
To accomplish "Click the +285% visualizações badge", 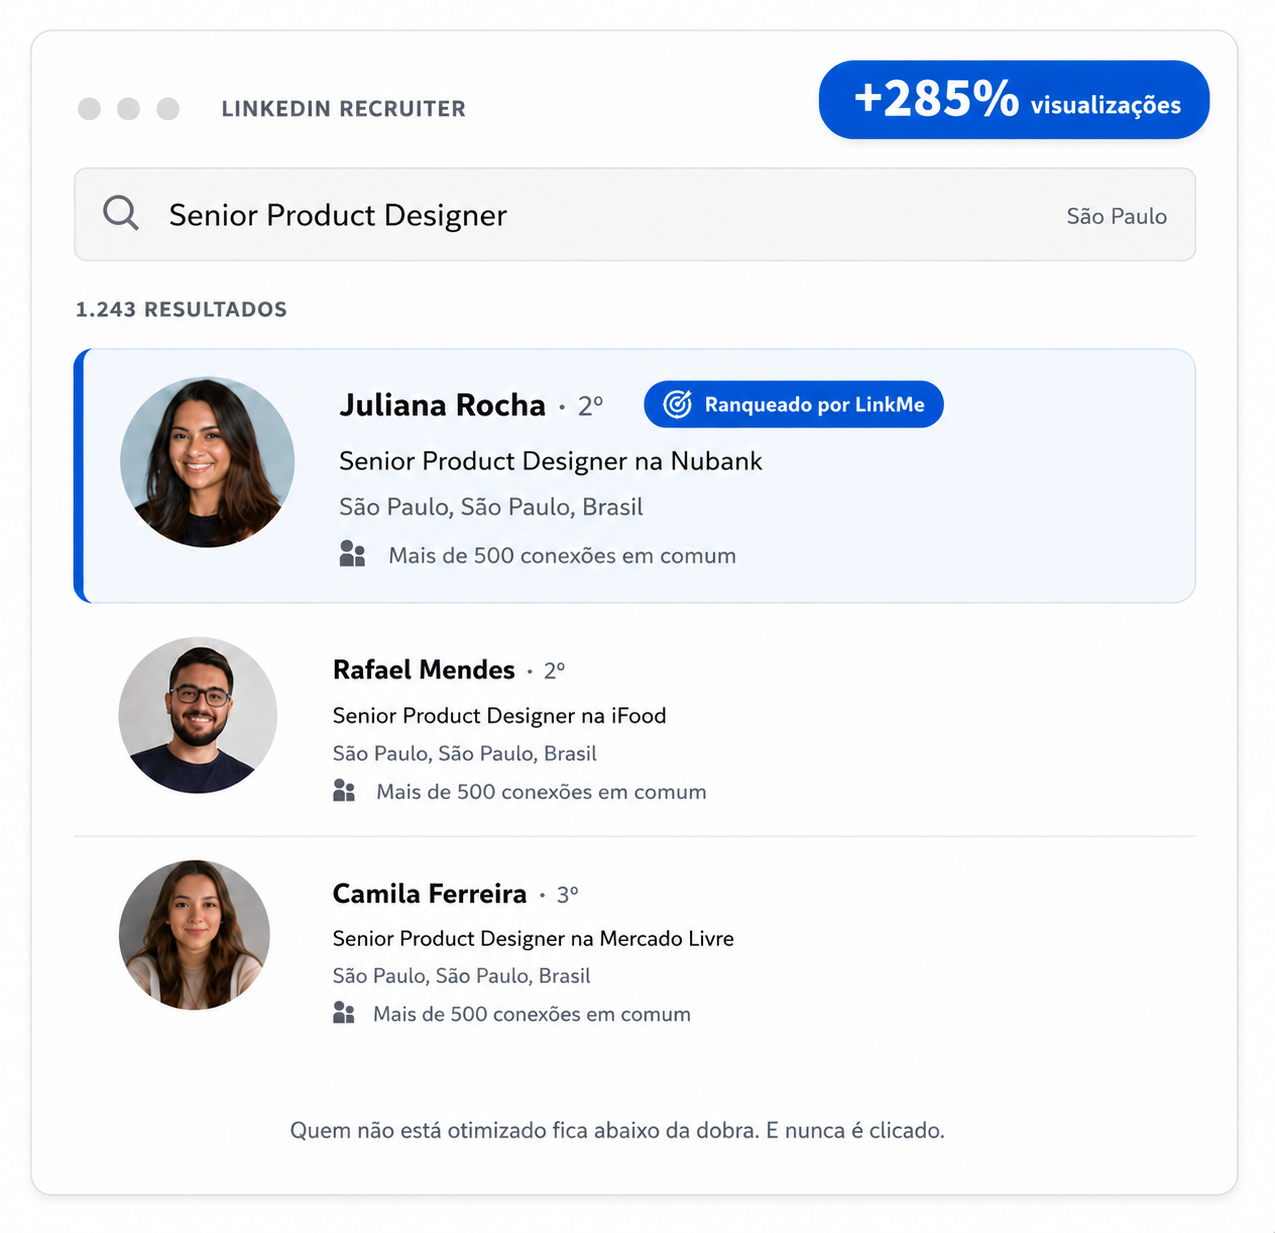I will click(1014, 100).
